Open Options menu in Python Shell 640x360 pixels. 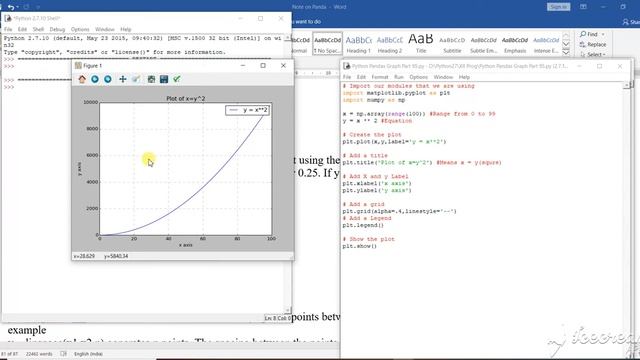pyautogui.click(x=80, y=29)
